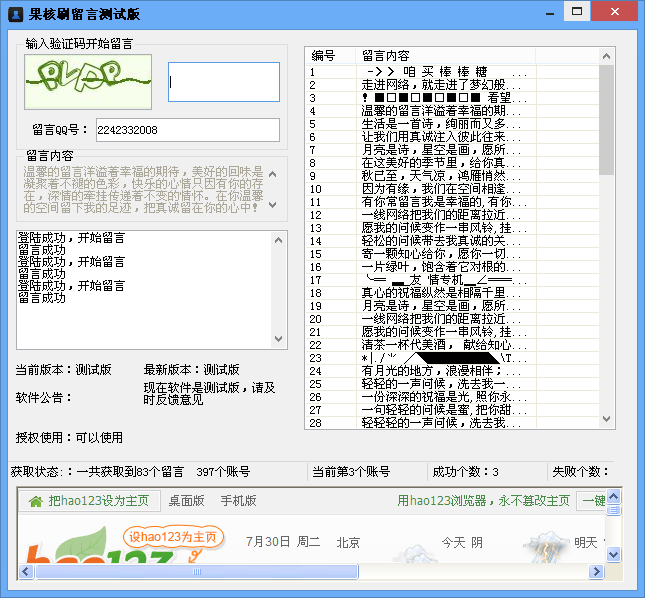Screen dimensions: 645x598
Task: Select row 11 有你常留言我是幸福的
Action: pyautogui.click(x=452, y=202)
